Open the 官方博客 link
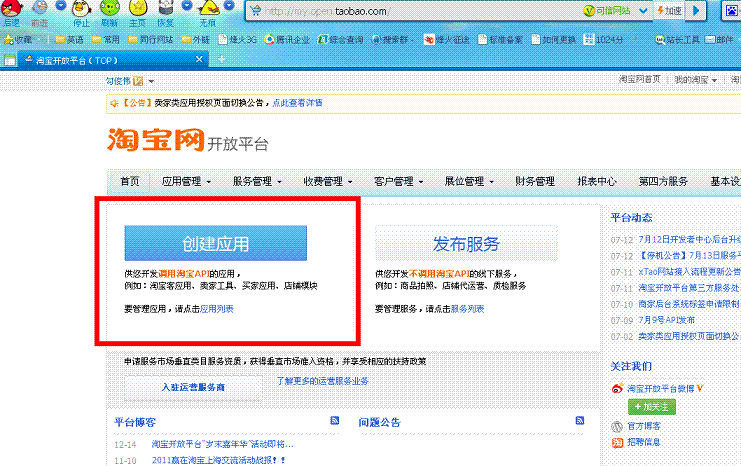 pos(644,426)
